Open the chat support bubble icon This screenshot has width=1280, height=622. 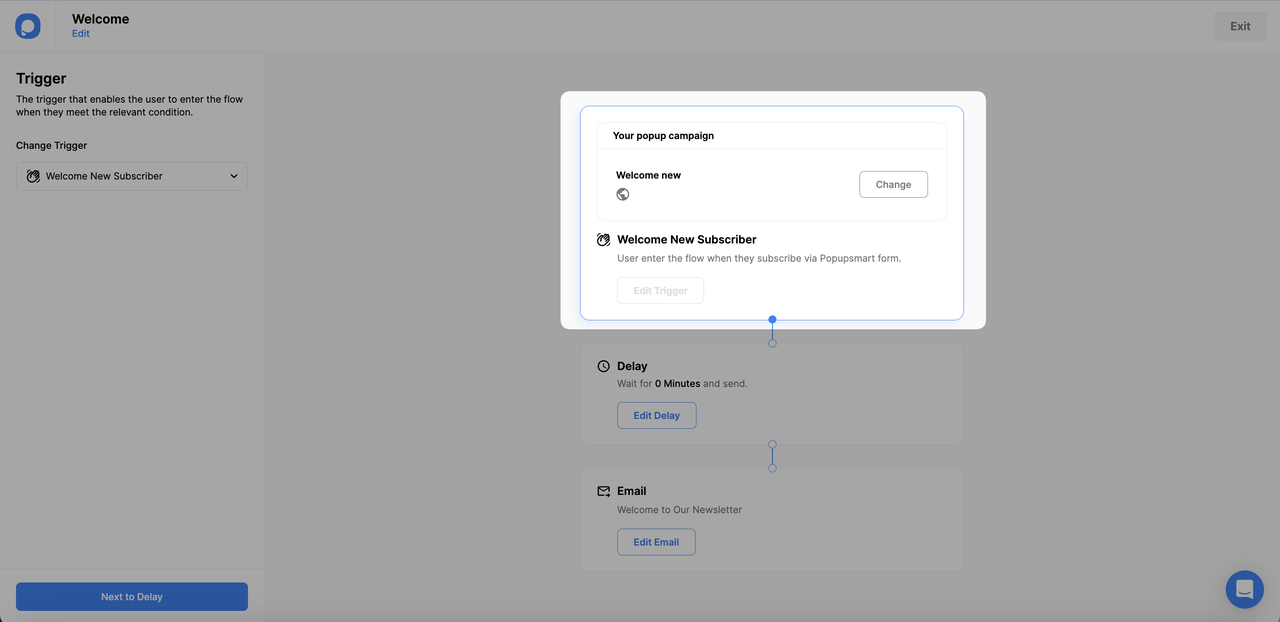click(x=1244, y=589)
